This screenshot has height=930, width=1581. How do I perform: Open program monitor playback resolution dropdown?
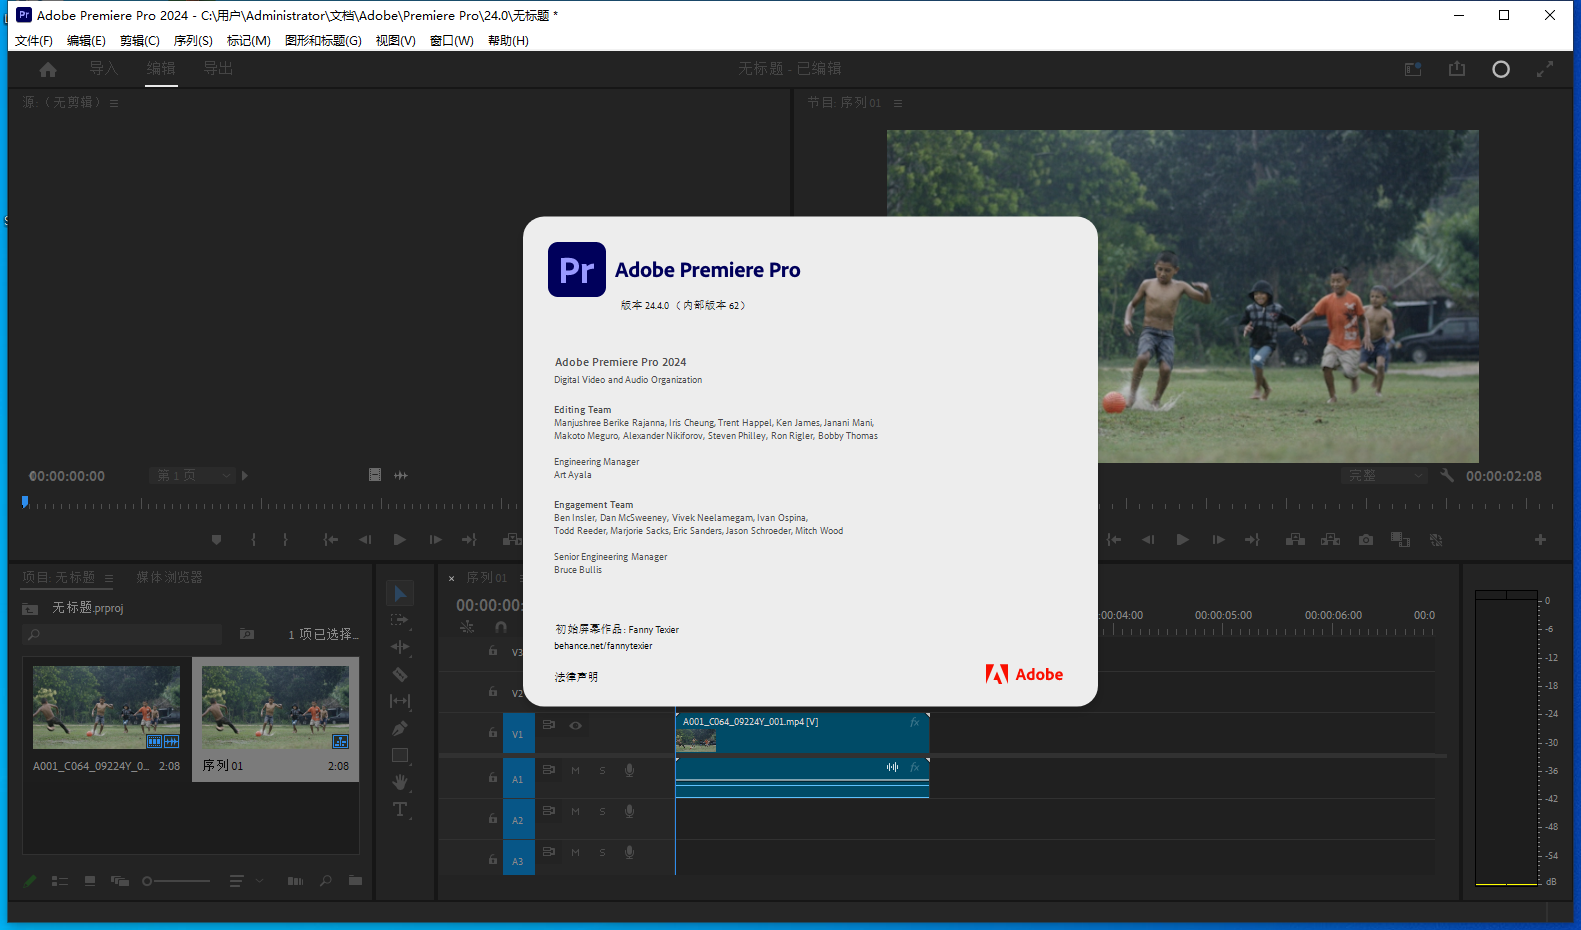tap(1384, 476)
